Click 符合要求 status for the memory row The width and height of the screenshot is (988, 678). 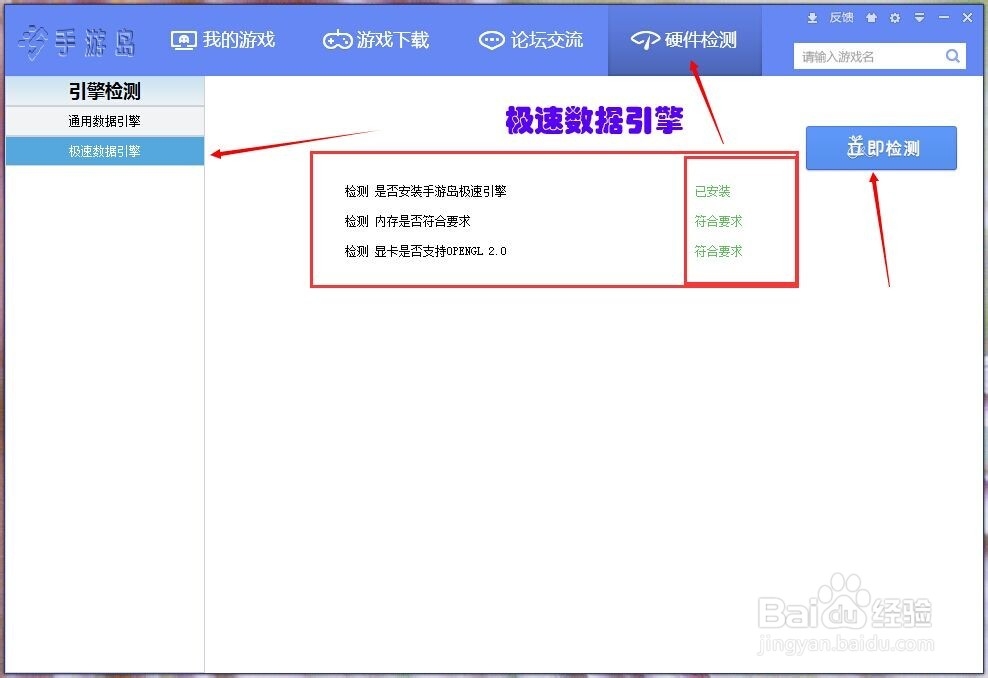point(718,221)
